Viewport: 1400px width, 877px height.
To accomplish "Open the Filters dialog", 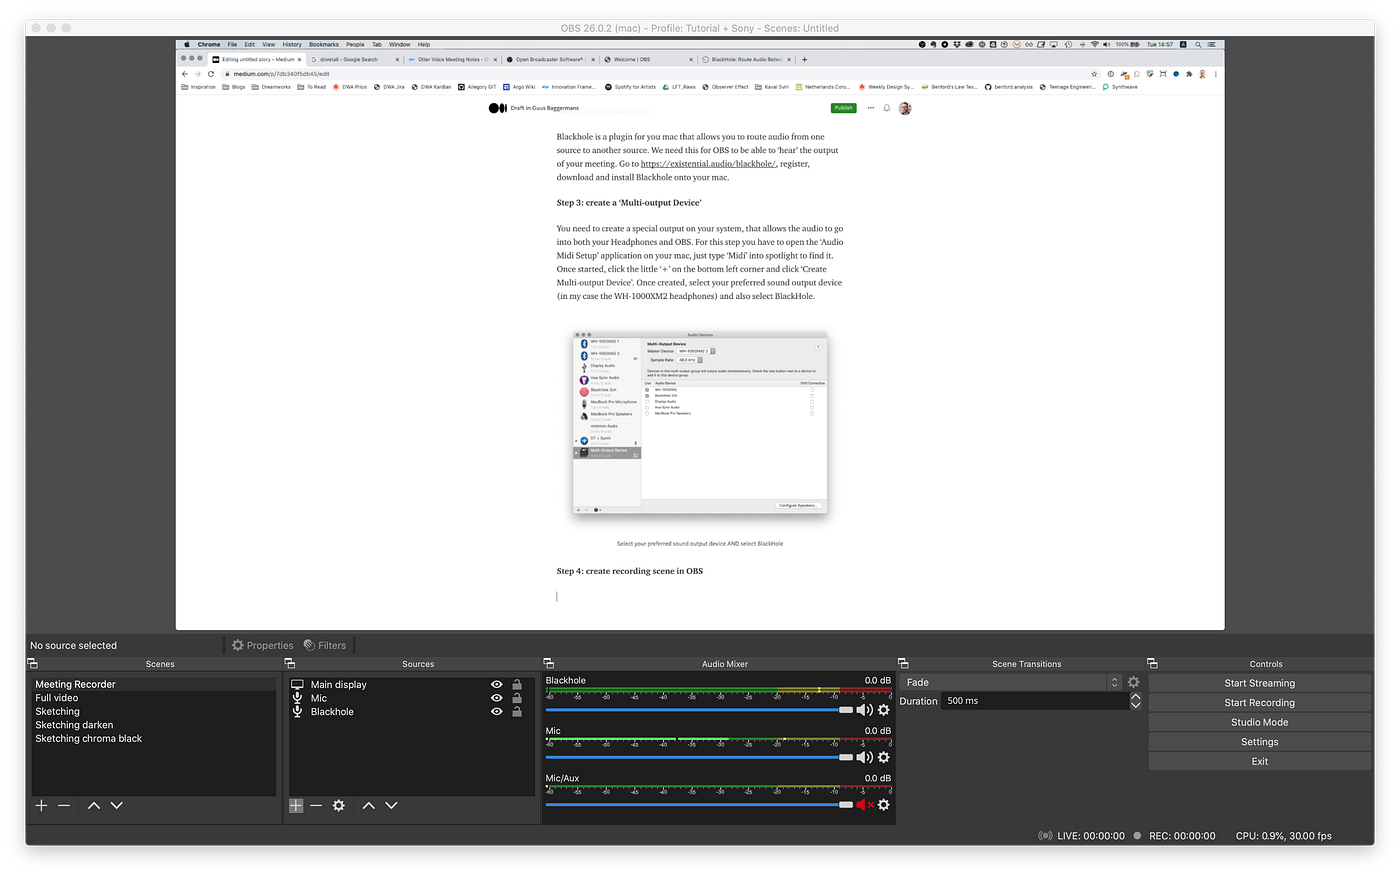I will click(x=324, y=645).
